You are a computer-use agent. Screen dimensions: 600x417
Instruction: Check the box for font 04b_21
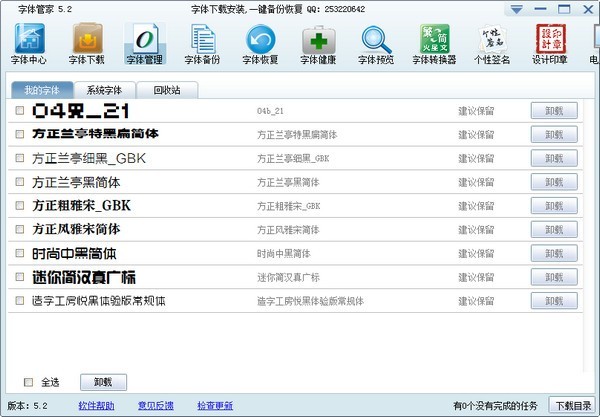tap(20, 111)
